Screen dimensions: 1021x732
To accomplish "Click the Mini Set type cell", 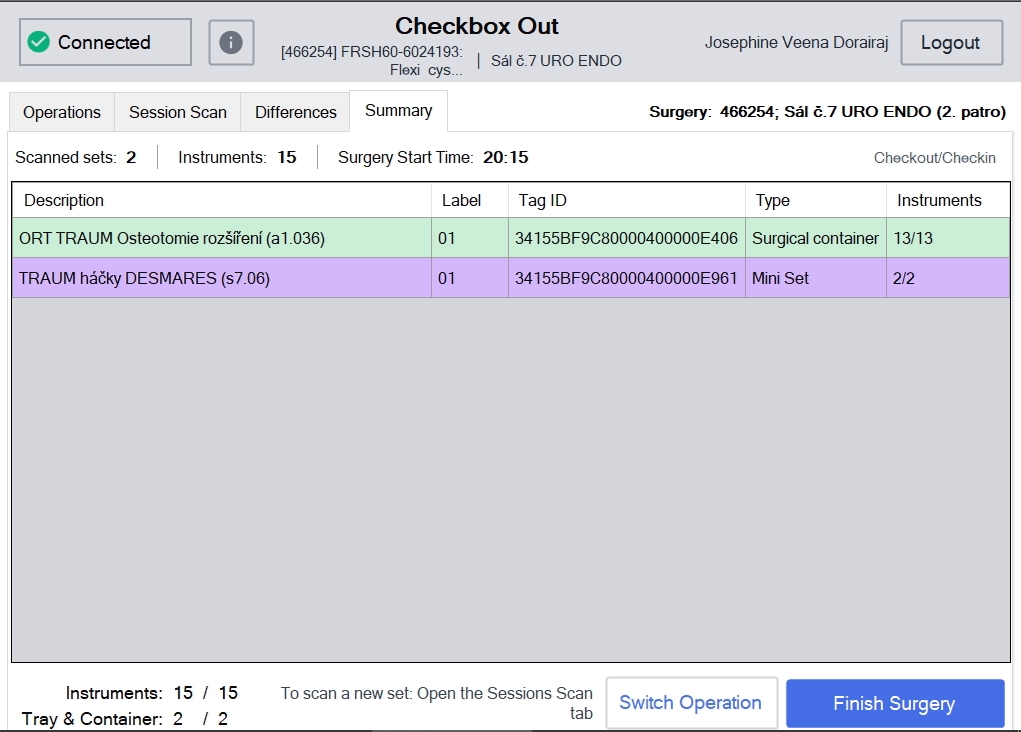I will 815,278.
